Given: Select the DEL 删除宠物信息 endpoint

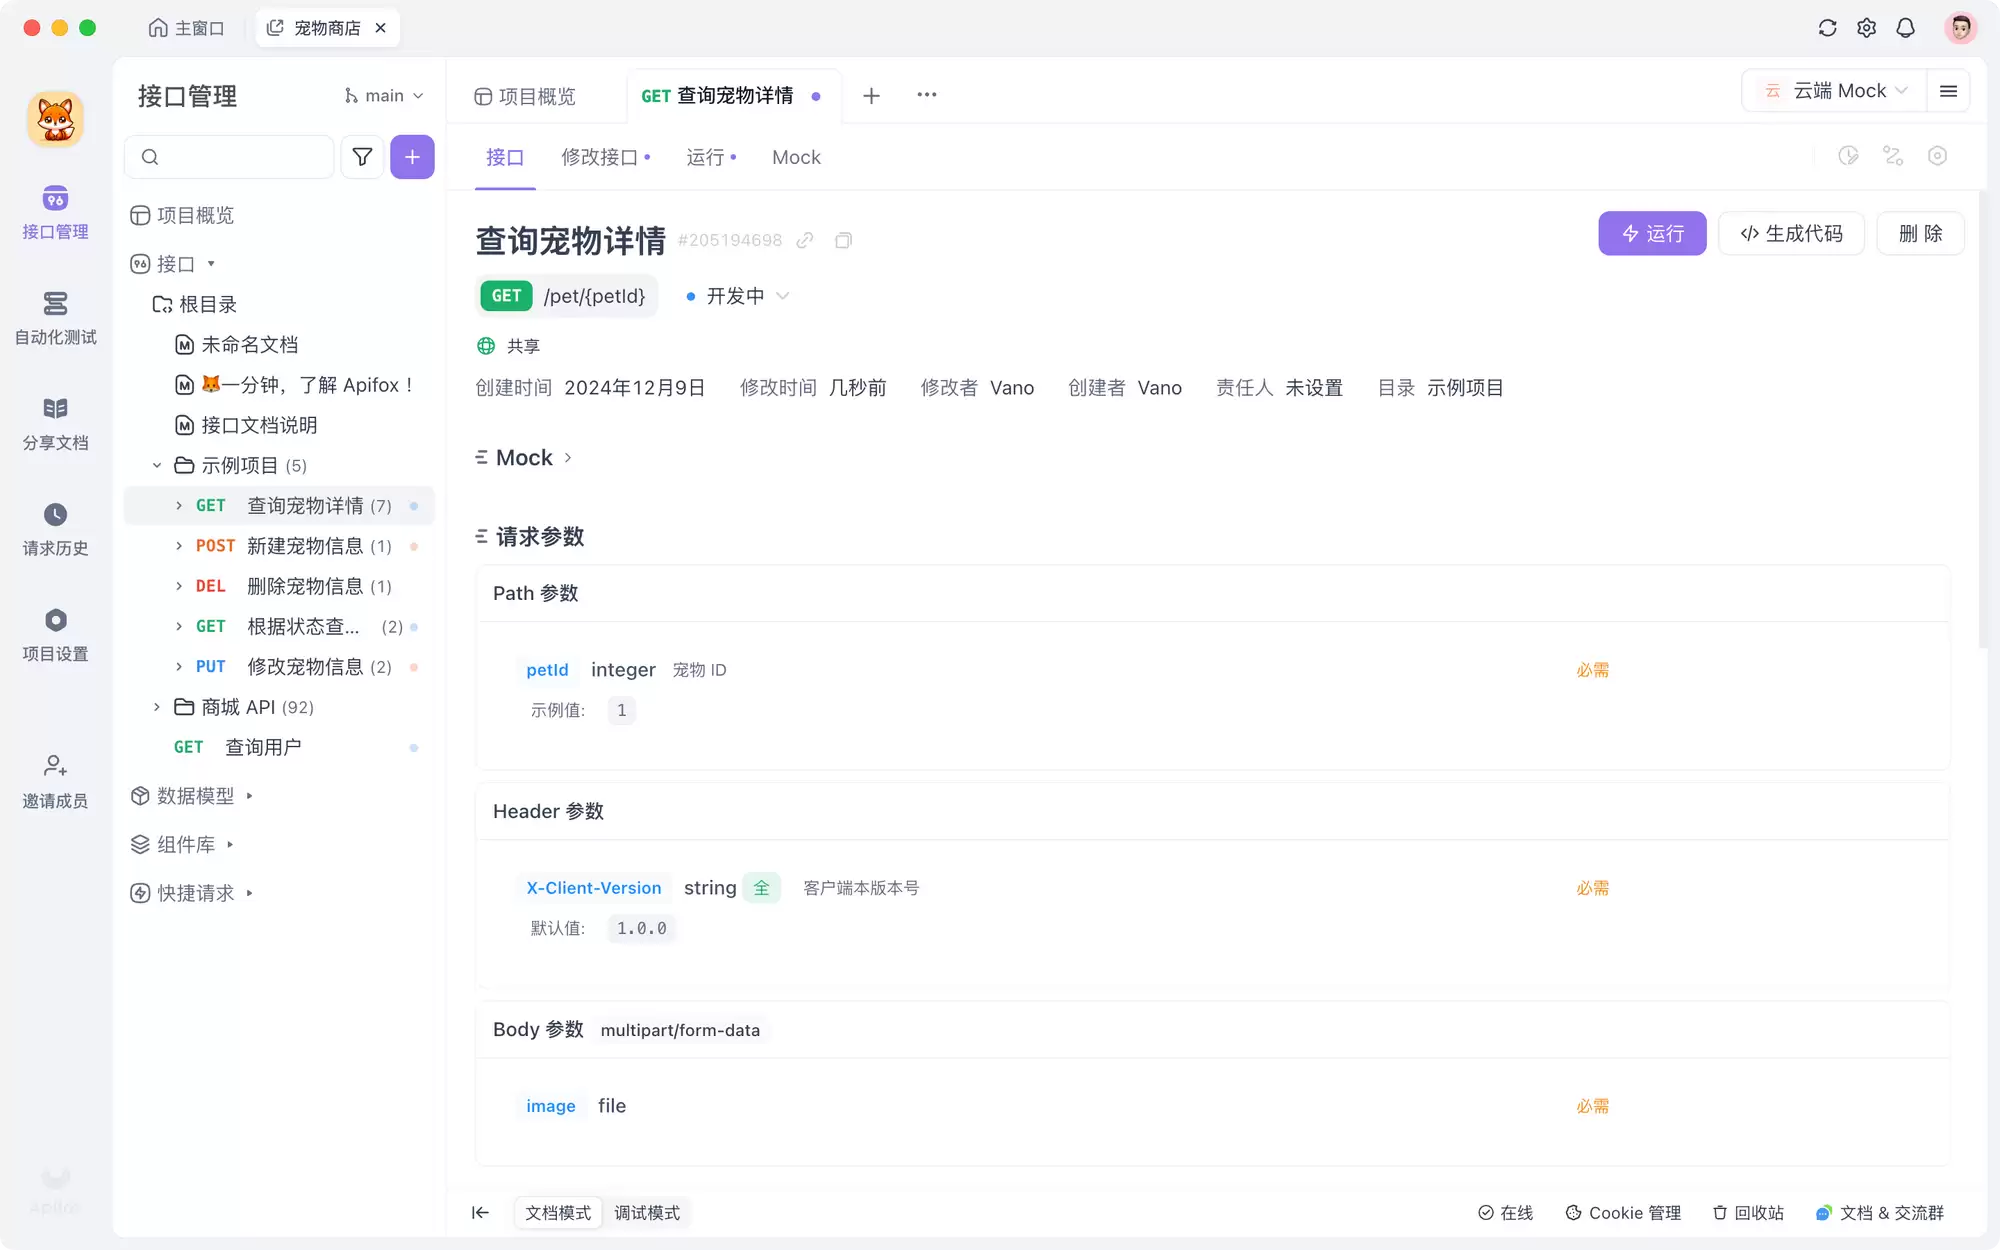Looking at the screenshot, I should pyautogui.click(x=280, y=587).
